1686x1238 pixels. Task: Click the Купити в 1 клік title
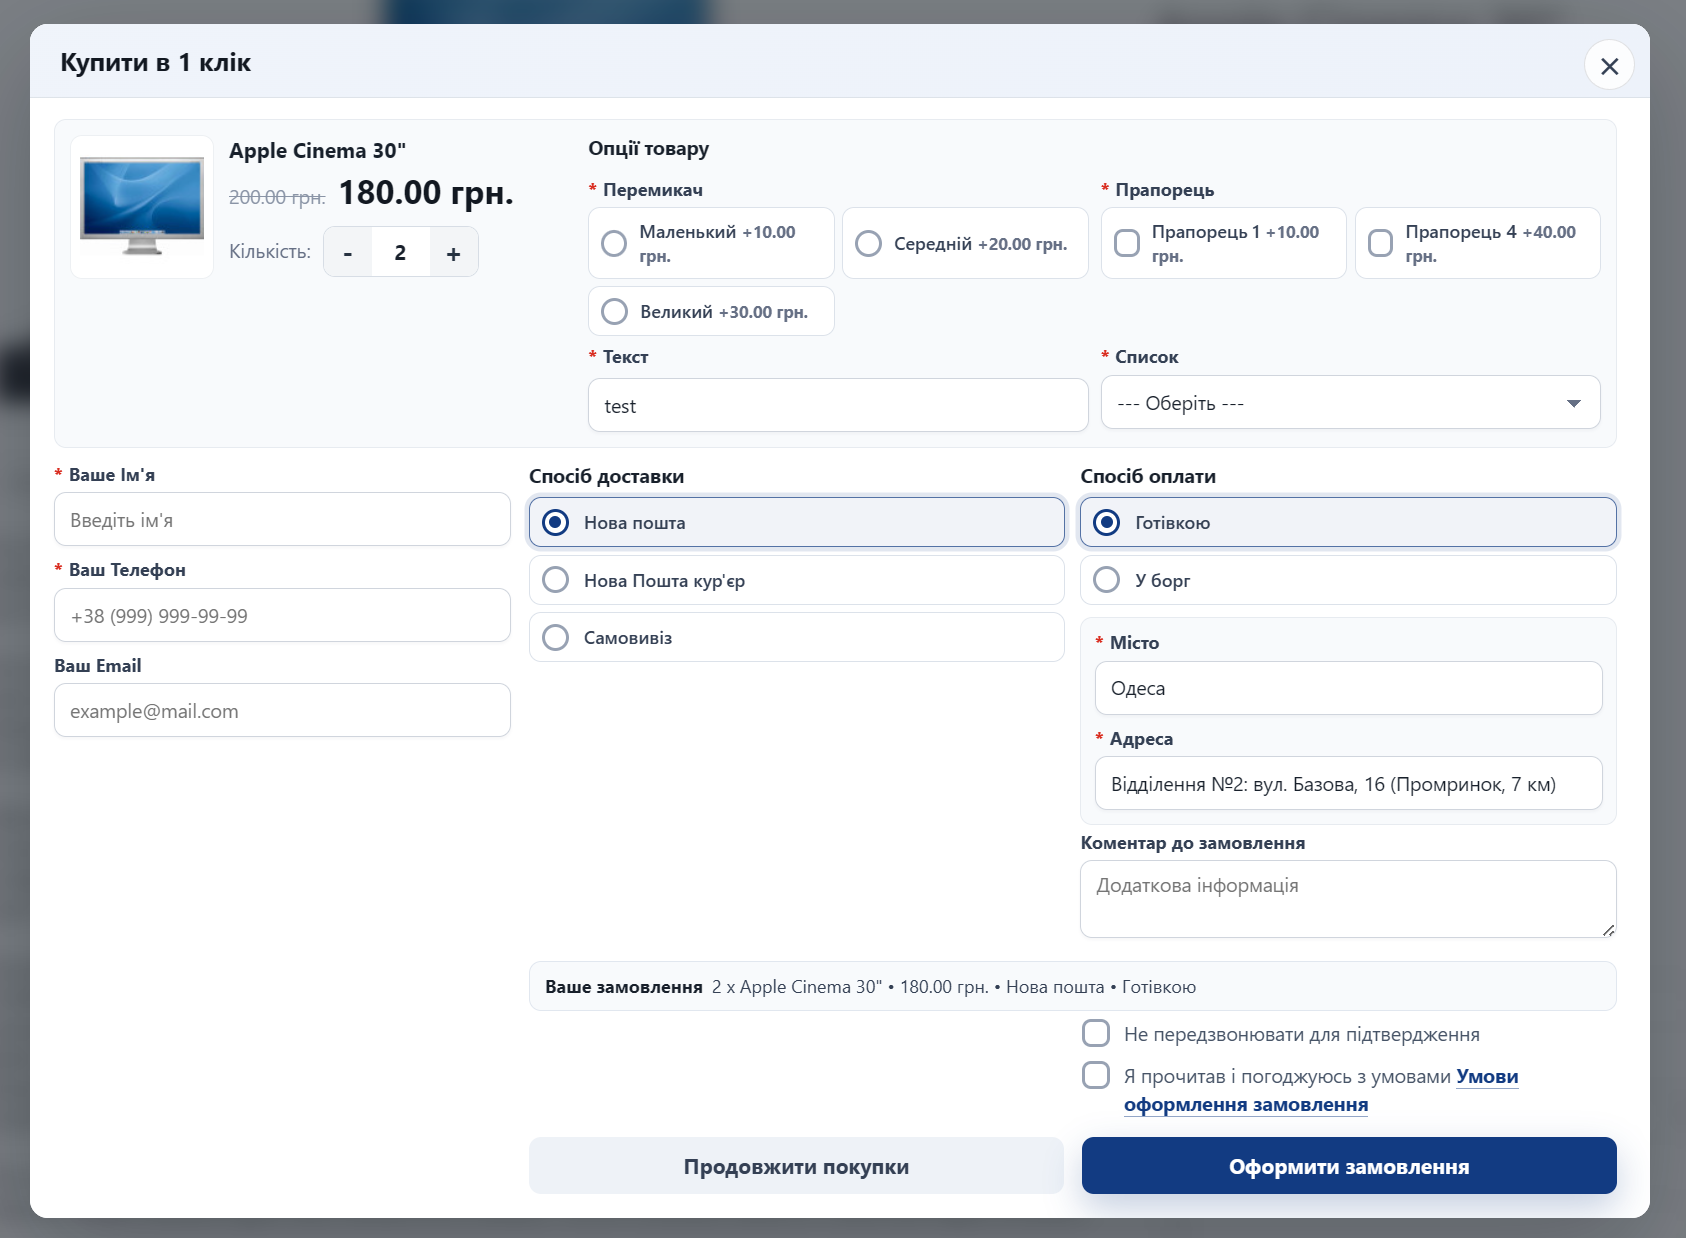click(155, 62)
